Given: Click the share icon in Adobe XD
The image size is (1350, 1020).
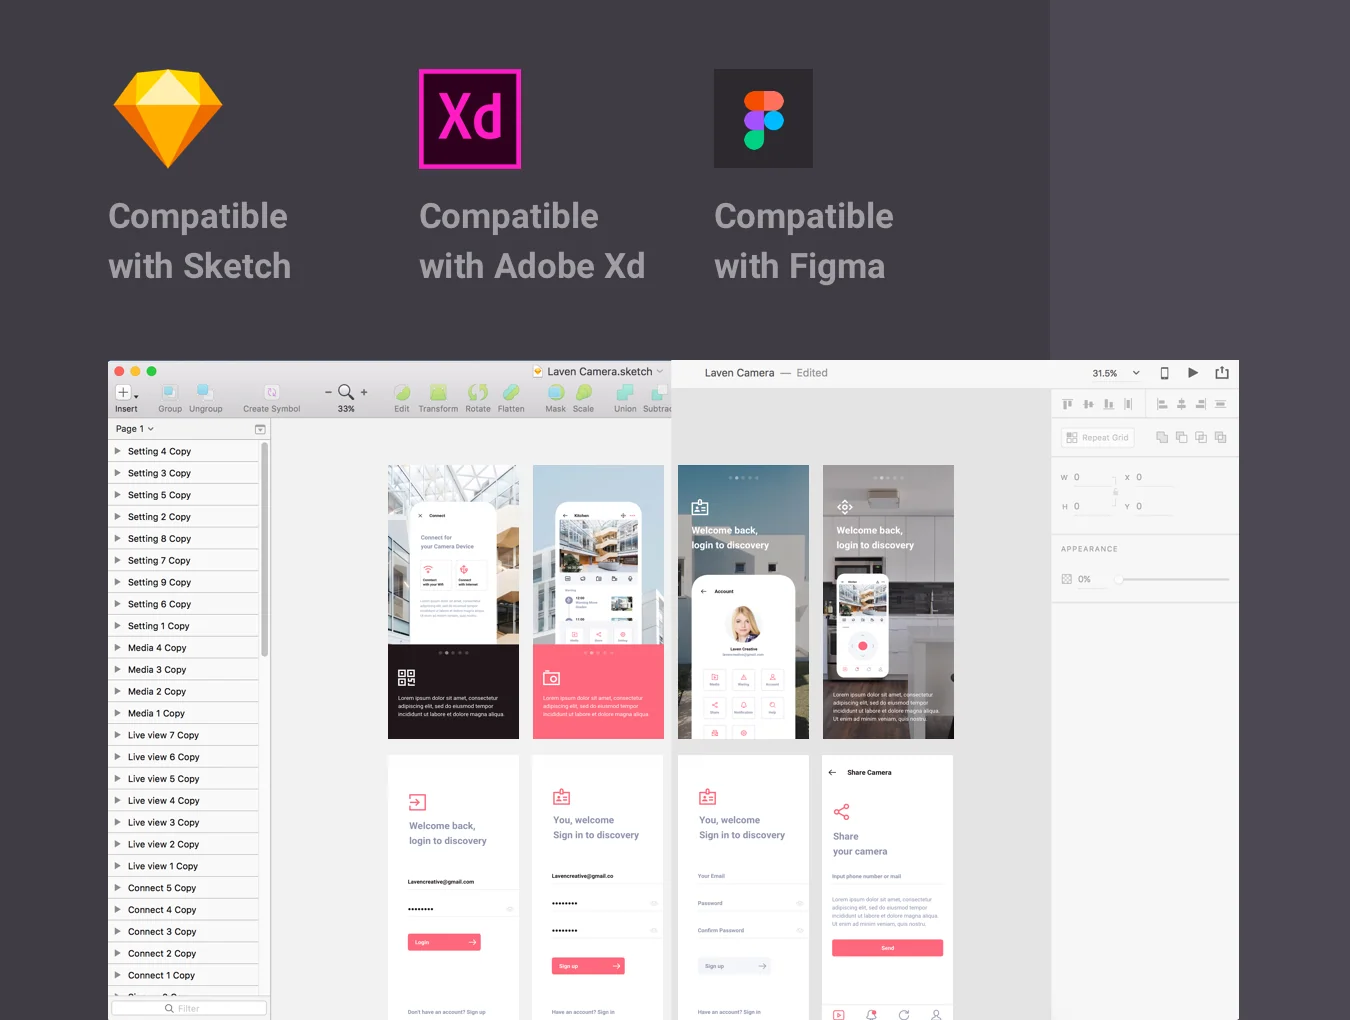Looking at the screenshot, I should [x=1222, y=373].
